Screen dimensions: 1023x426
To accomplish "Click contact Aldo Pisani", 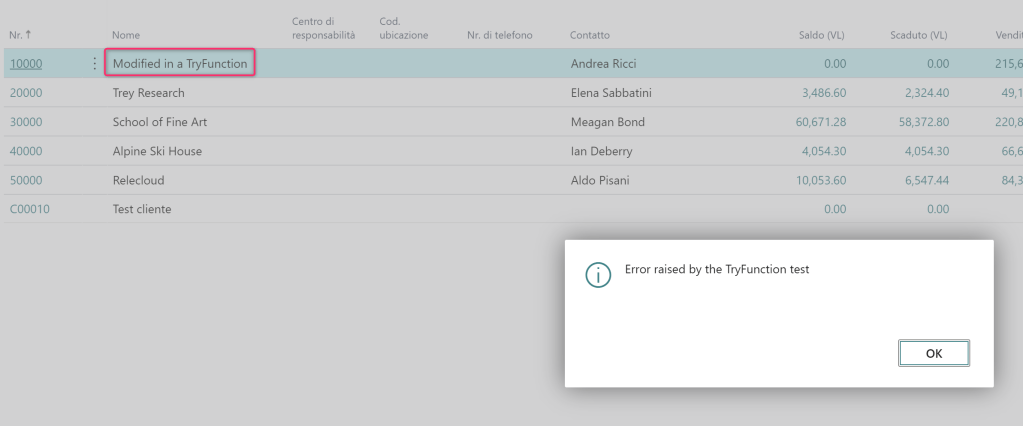I will [604, 180].
